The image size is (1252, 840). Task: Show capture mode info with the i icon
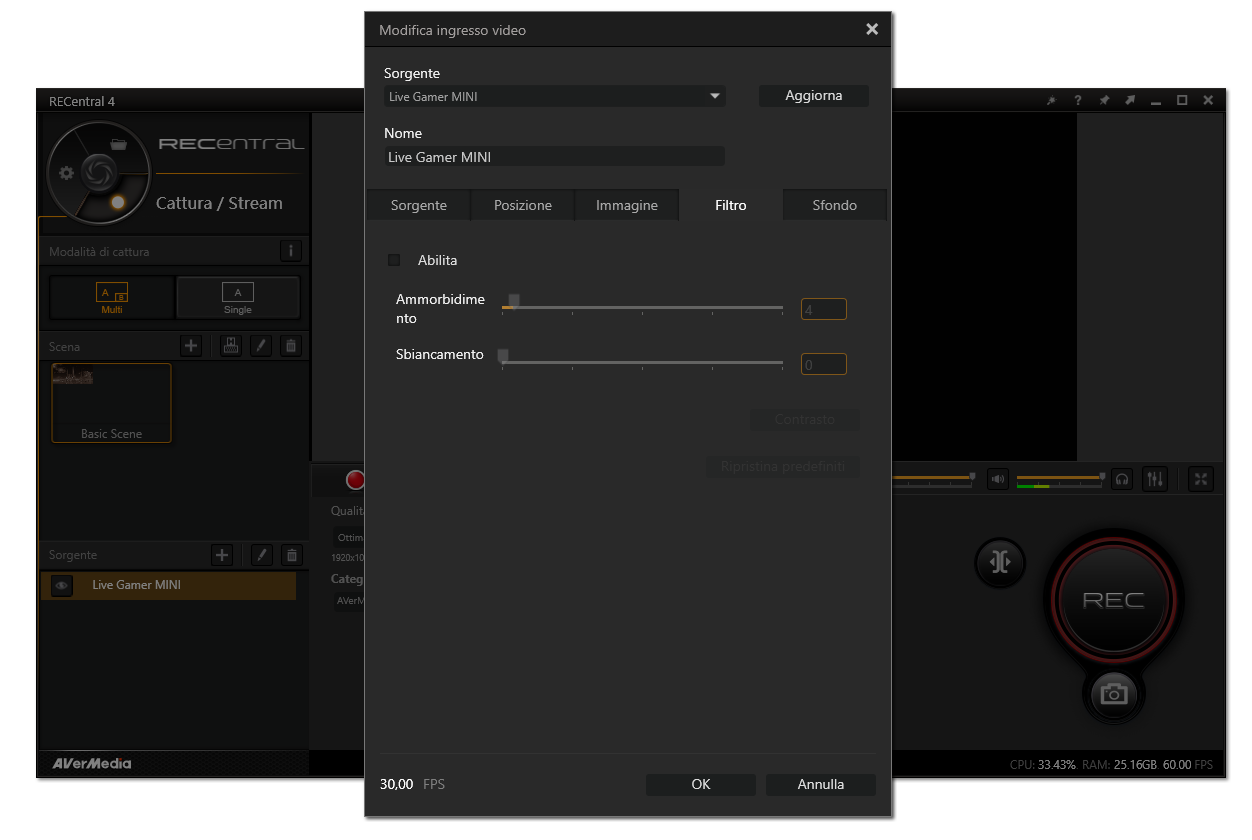click(291, 251)
